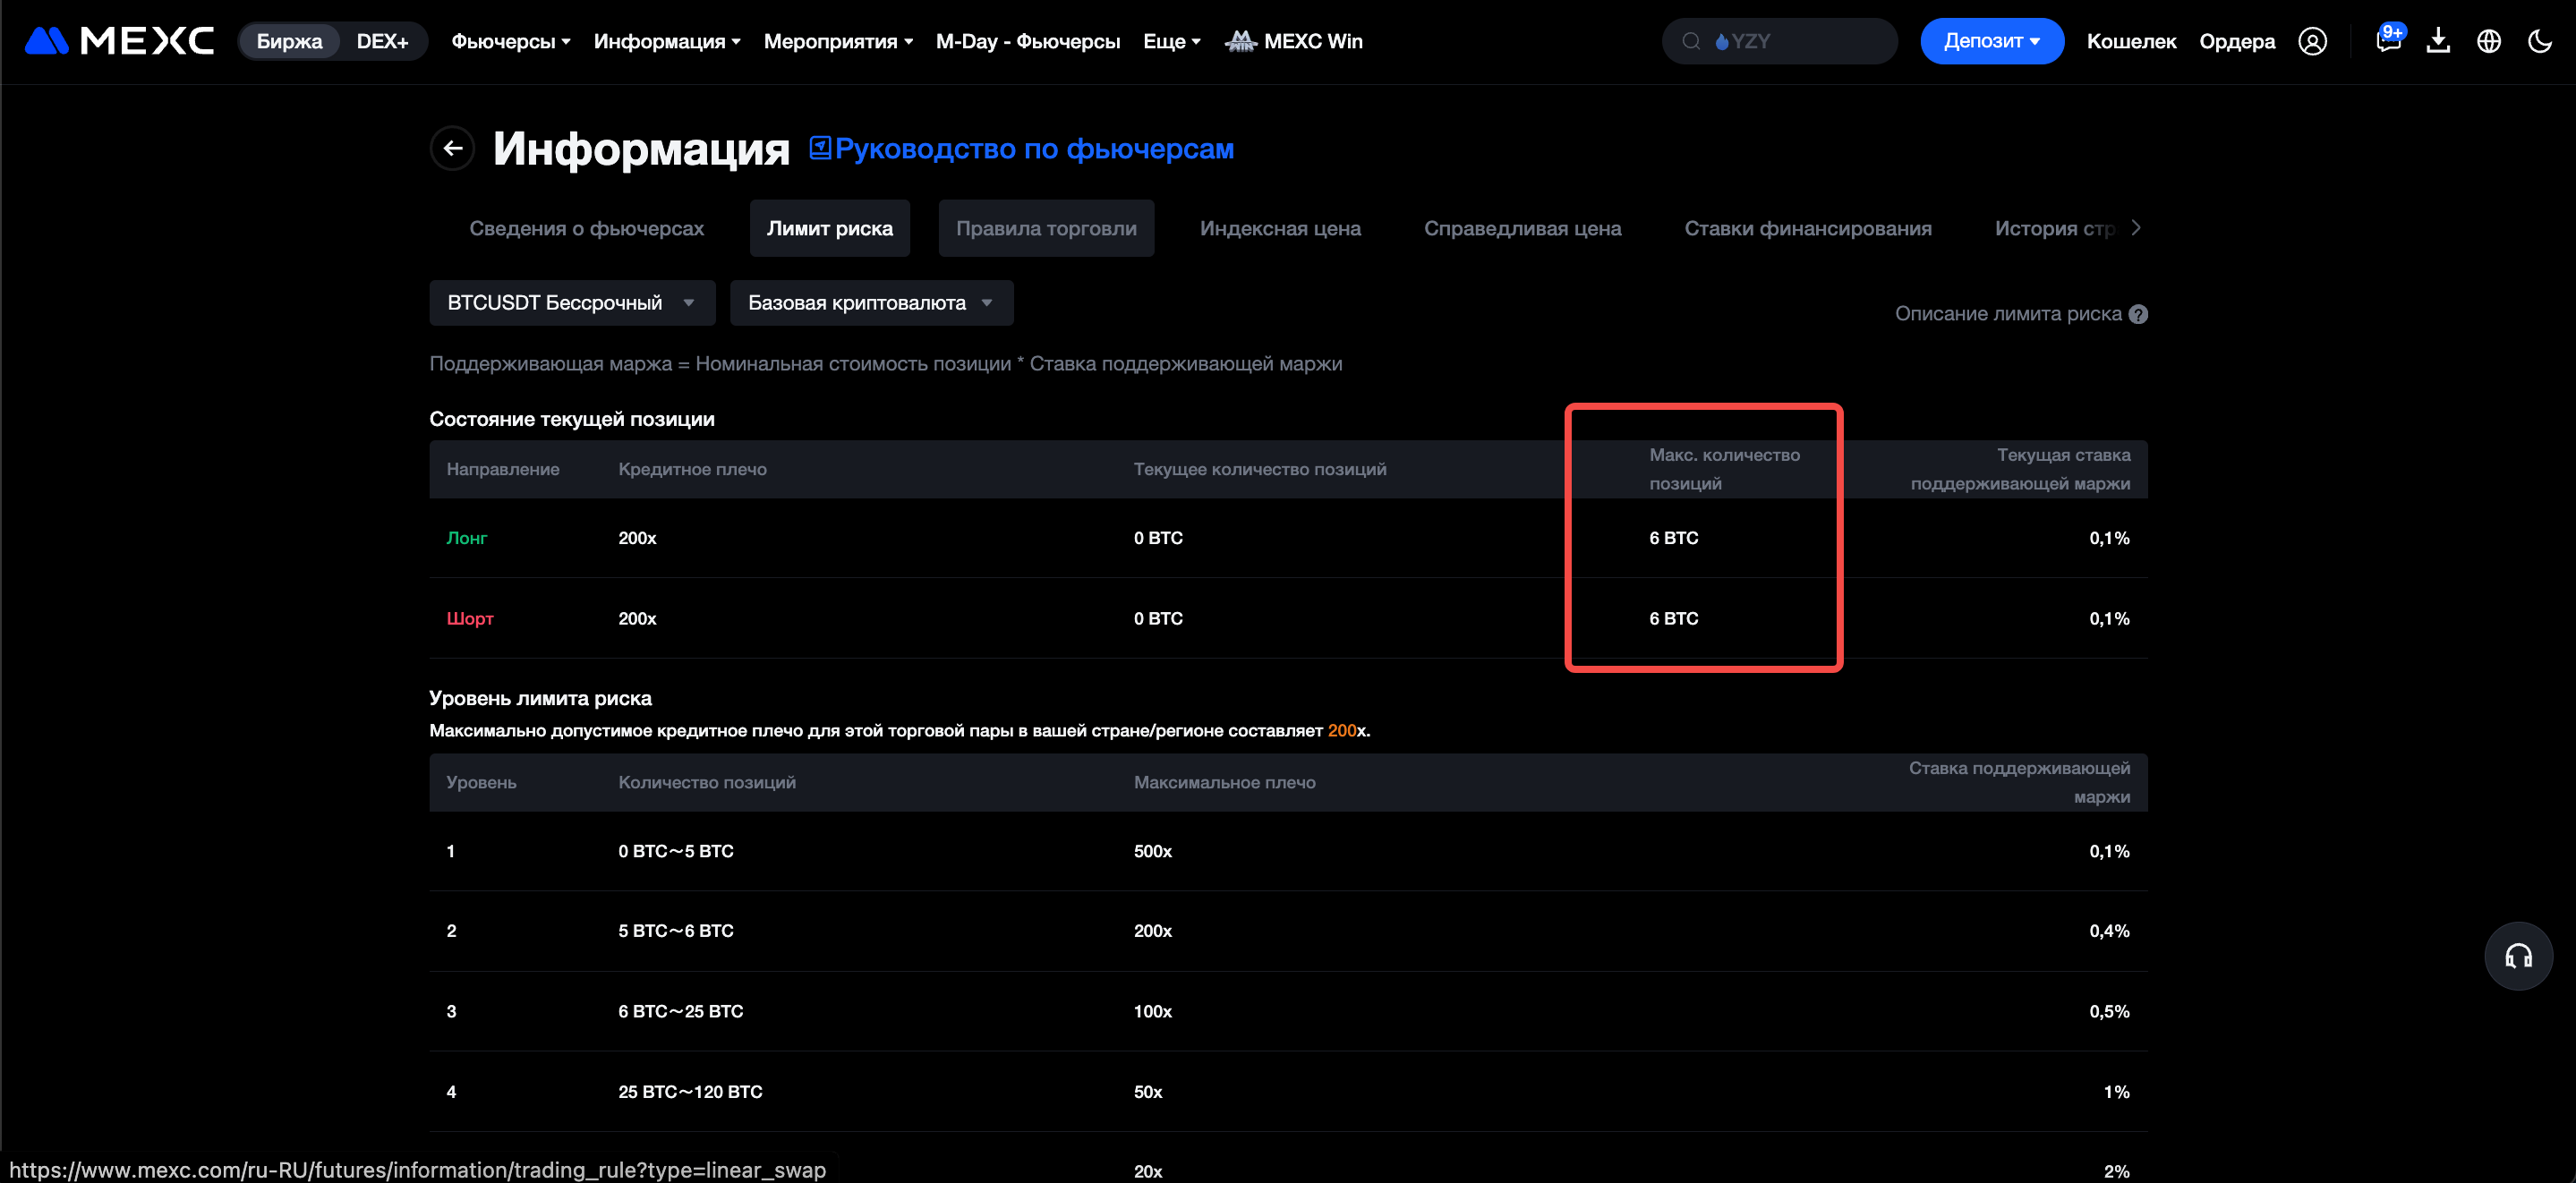
Task: Expand the Мероприятия menu
Action: (838, 41)
